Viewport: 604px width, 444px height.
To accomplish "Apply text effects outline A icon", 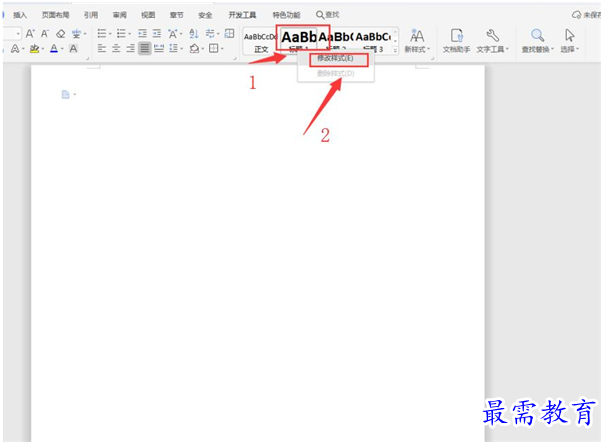I will pos(15,49).
